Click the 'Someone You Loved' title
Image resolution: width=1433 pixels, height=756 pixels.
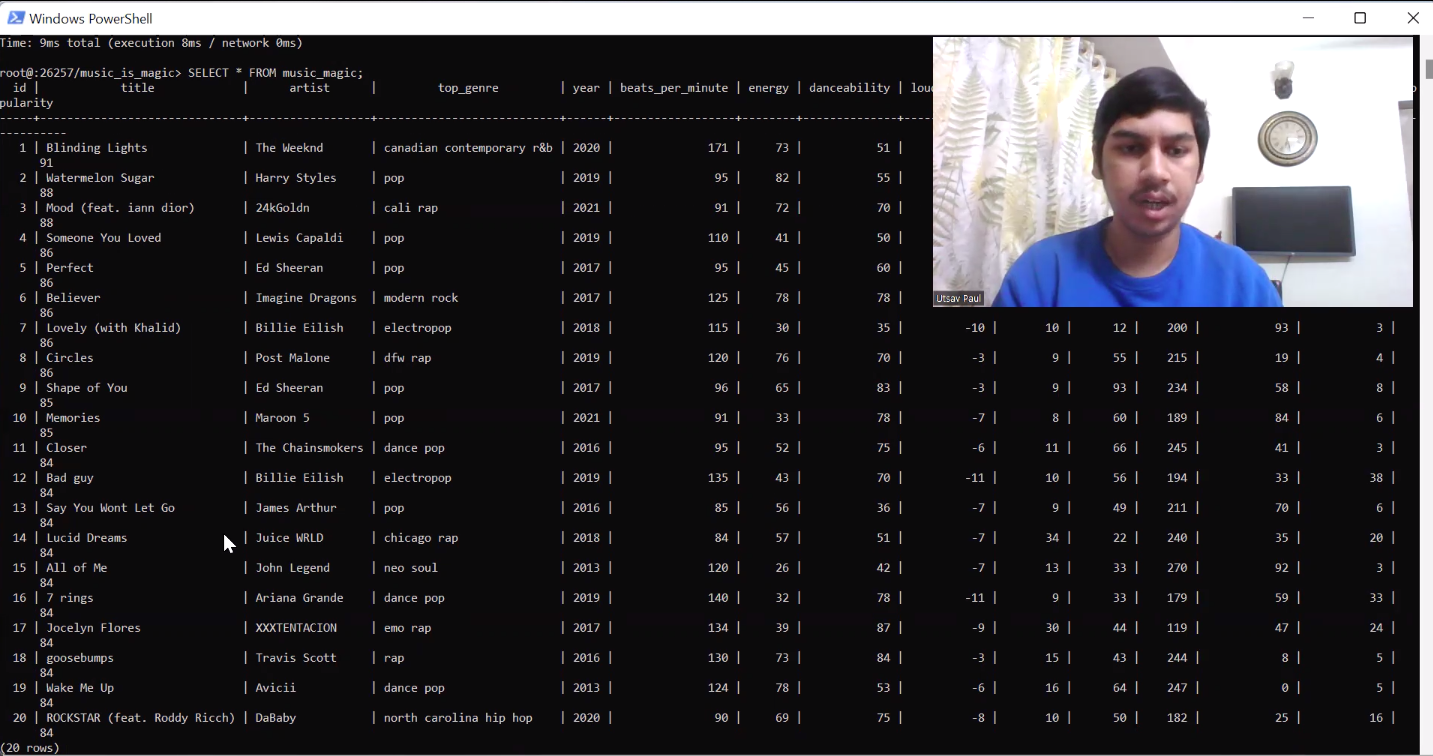tap(103, 238)
